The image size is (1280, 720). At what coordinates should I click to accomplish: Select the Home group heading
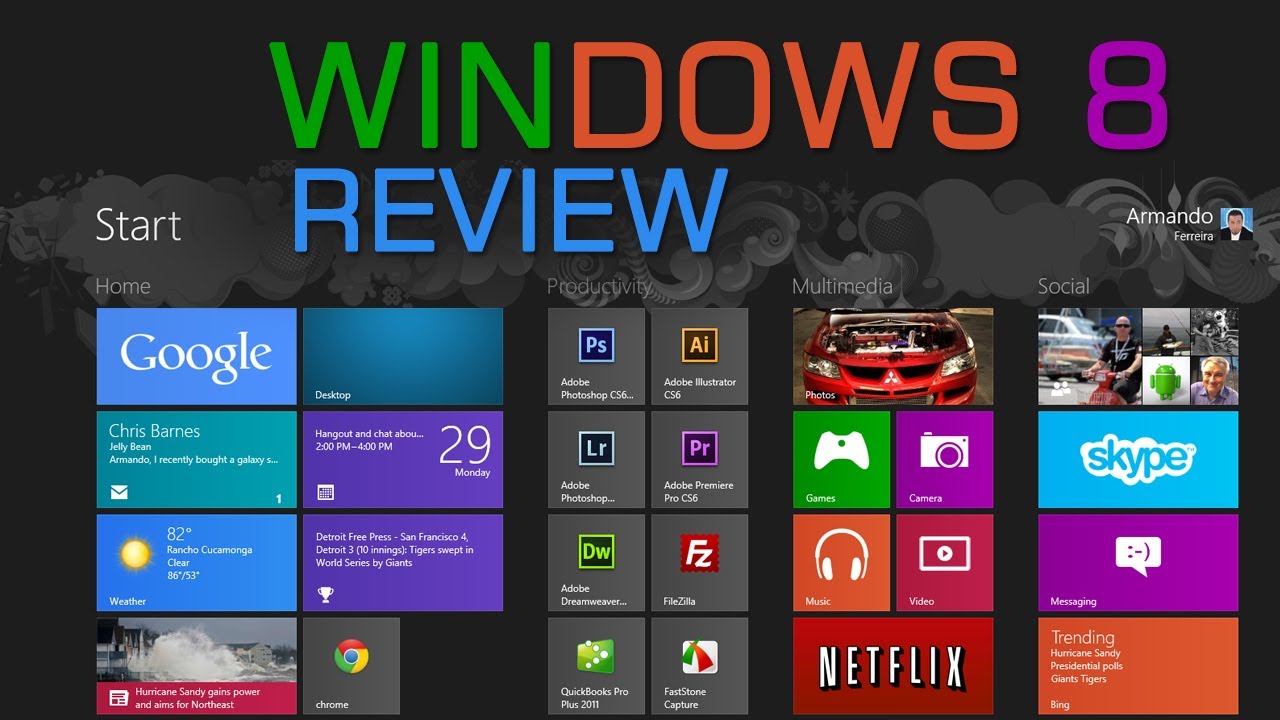pos(122,286)
